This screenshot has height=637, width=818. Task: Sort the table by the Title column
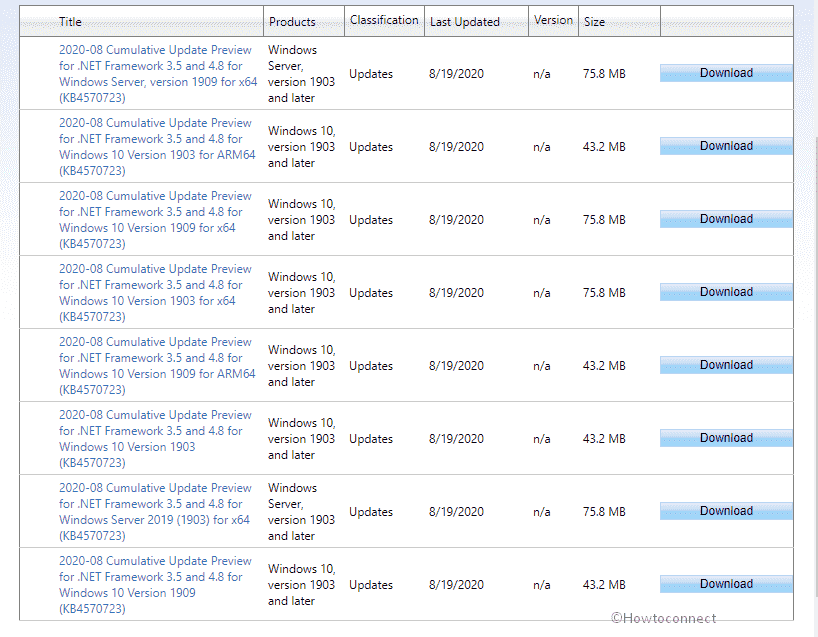pos(71,22)
